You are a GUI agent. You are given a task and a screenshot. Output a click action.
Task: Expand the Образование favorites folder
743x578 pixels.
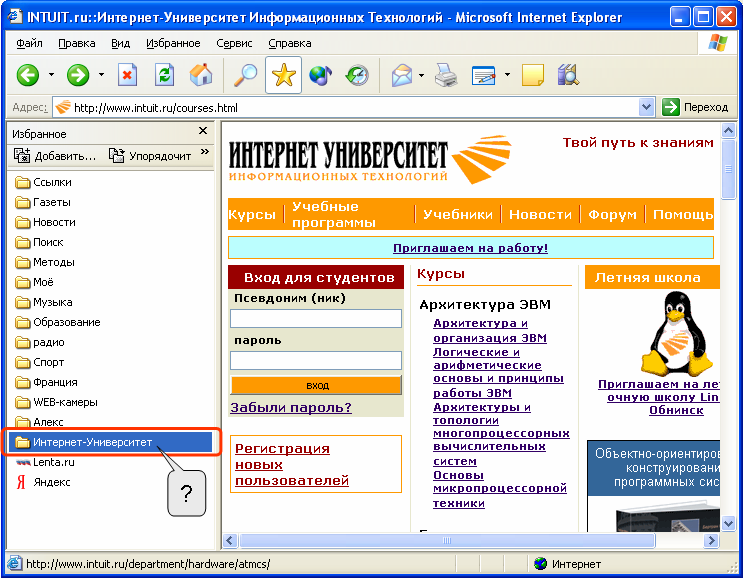[58, 323]
